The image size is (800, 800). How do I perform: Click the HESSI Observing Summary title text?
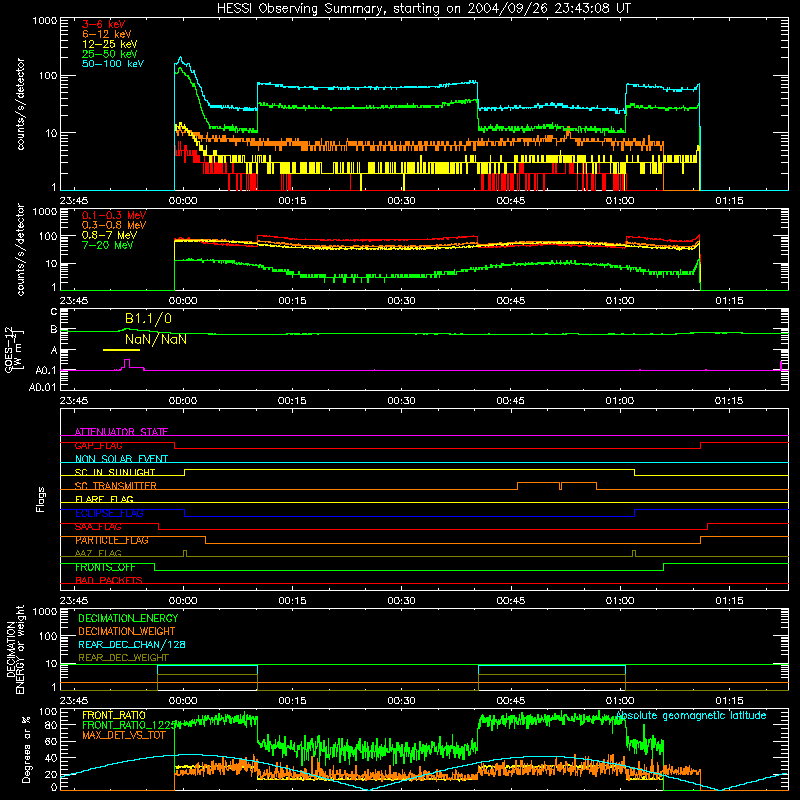(423, 9)
